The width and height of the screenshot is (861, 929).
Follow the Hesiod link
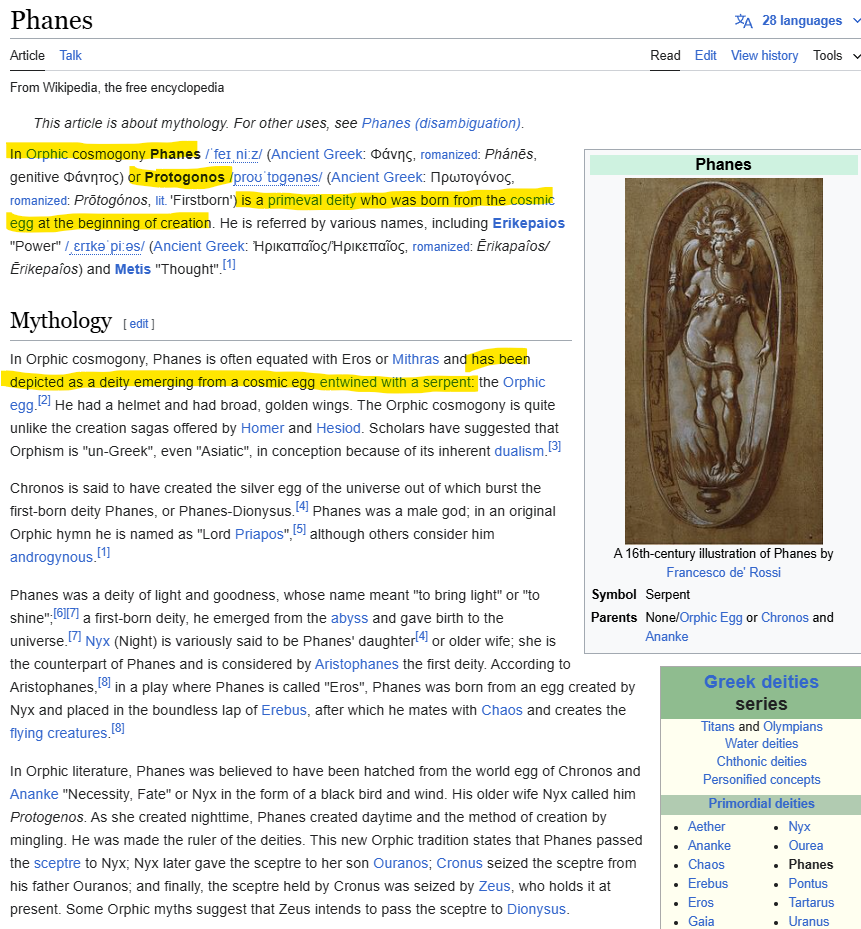(x=338, y=428)
